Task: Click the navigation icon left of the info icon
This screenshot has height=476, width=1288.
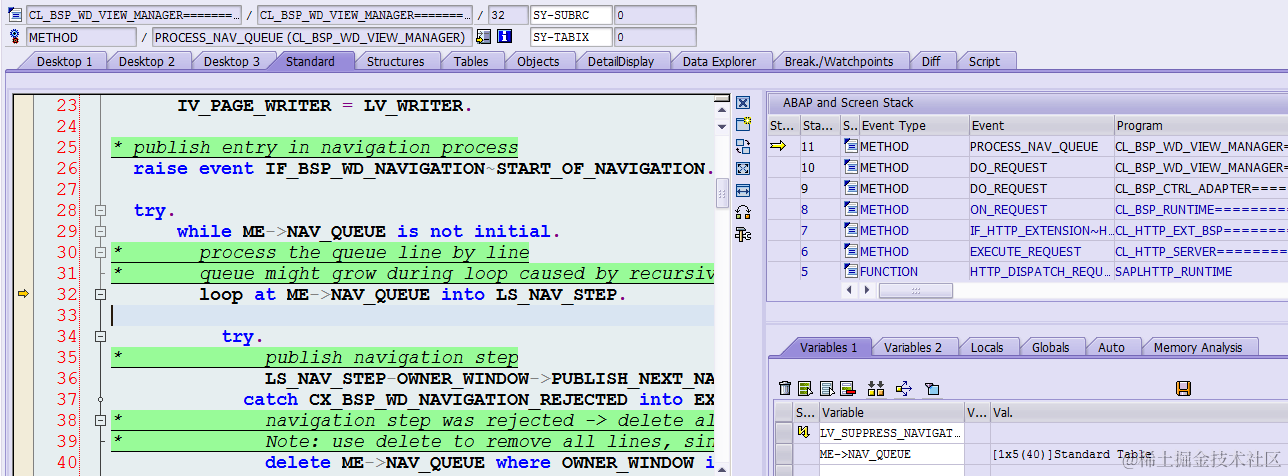Action: tap(484, 37)
